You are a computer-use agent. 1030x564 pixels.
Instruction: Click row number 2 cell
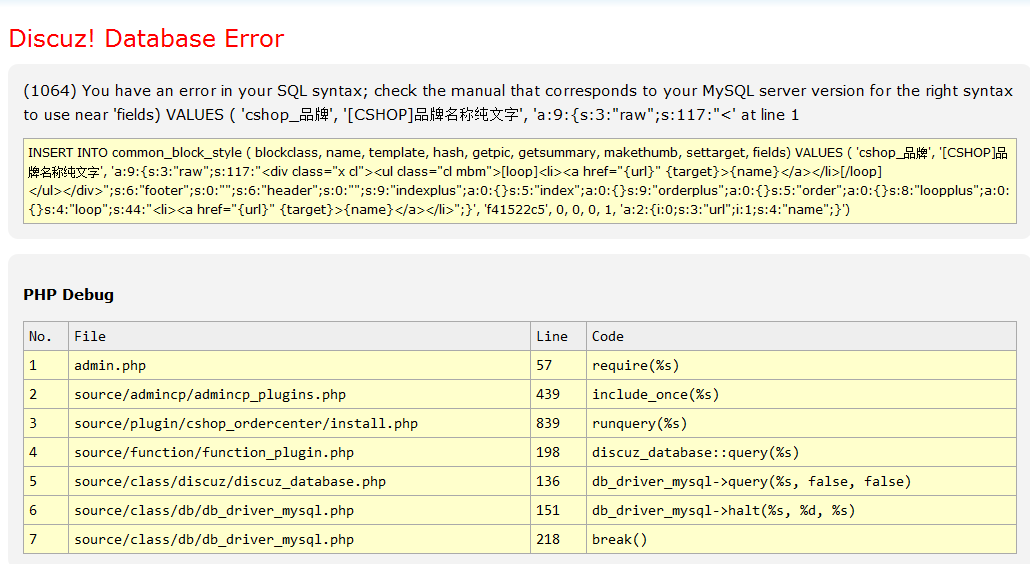[x=46, y=394]
